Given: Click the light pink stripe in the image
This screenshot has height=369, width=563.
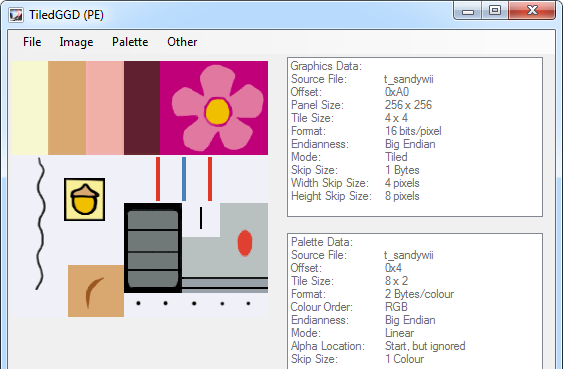Looking at the screenshot, I should [105, 108].
